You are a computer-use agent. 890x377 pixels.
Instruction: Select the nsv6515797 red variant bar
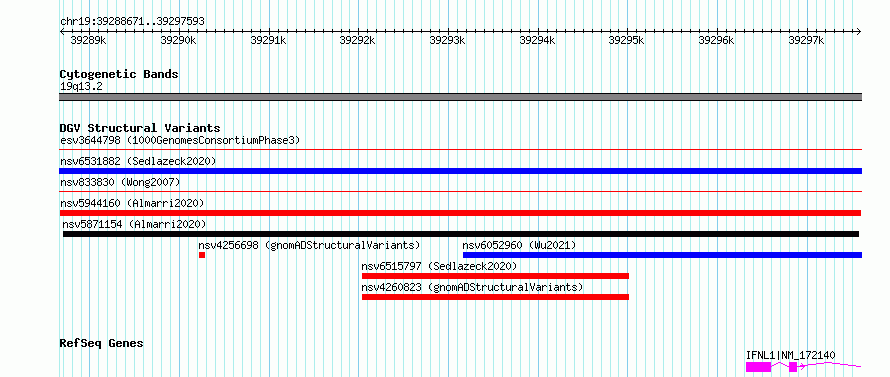pos(496,276)
